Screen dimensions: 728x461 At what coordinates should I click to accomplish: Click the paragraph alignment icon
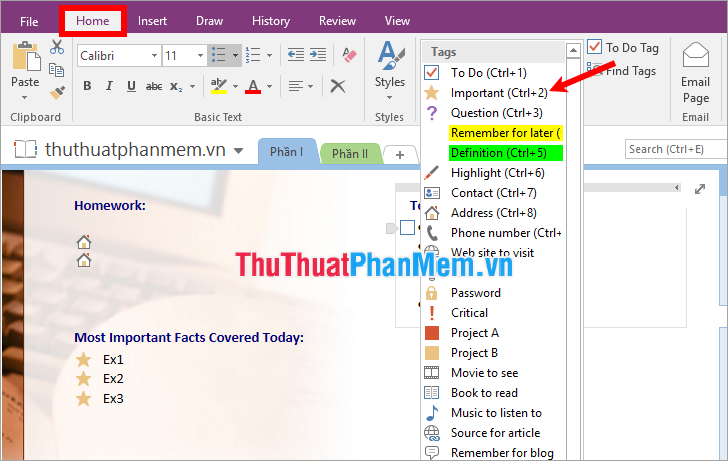coord(295,86)
